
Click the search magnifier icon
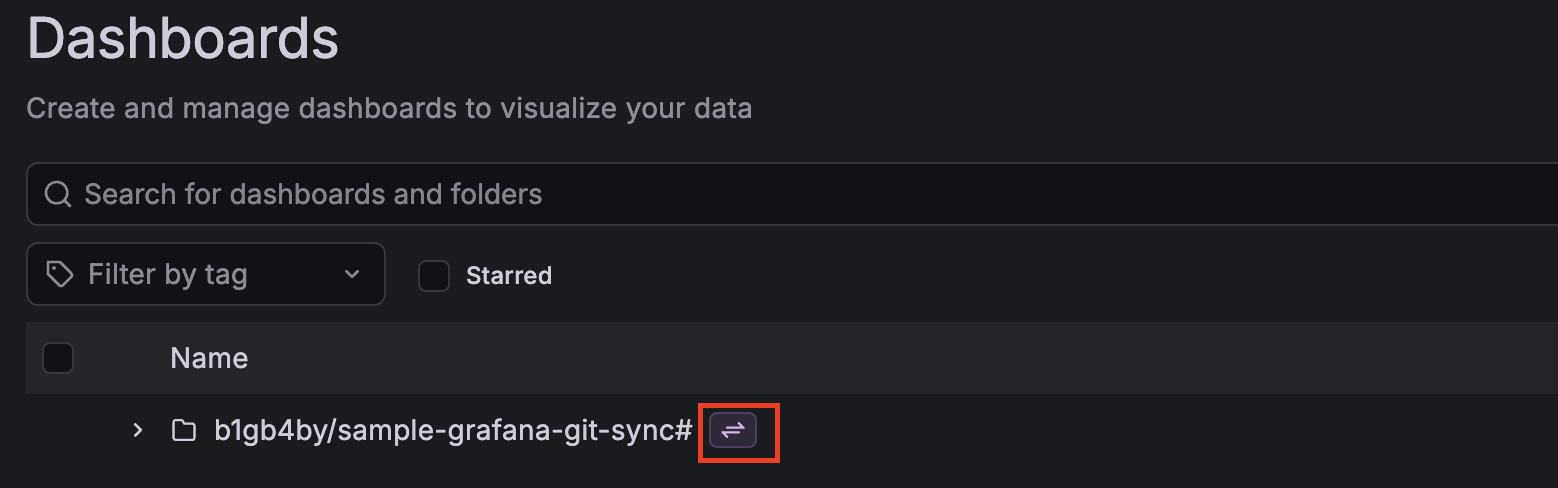point(57,194)
